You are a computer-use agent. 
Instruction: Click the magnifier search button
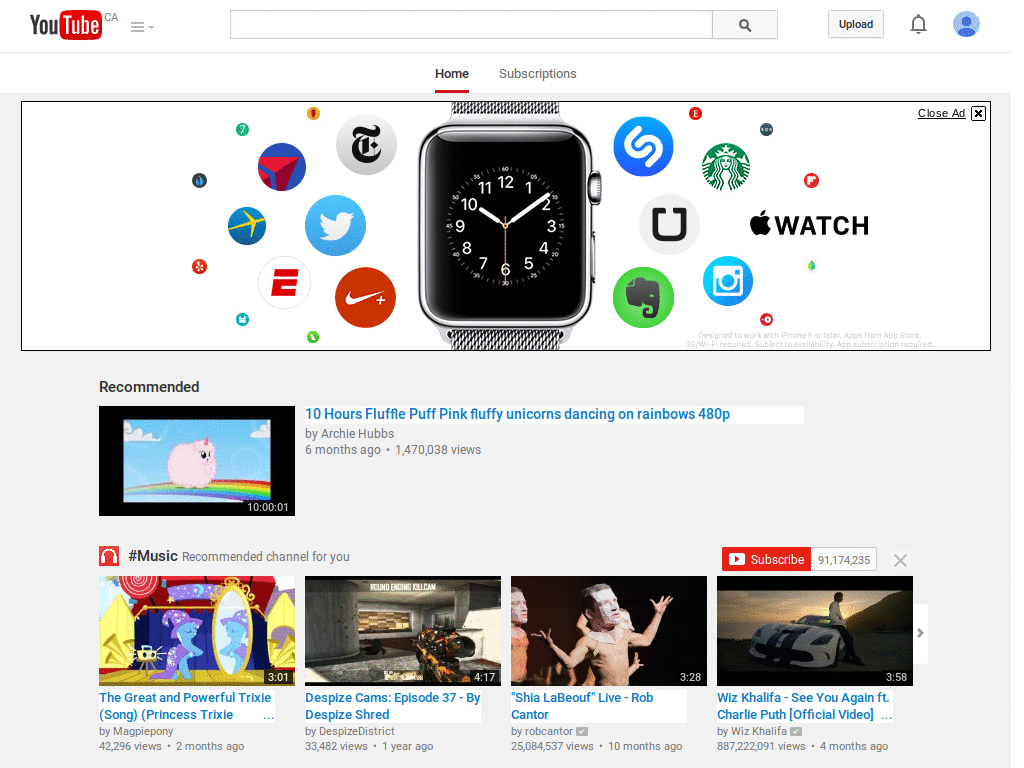point(744,25)
